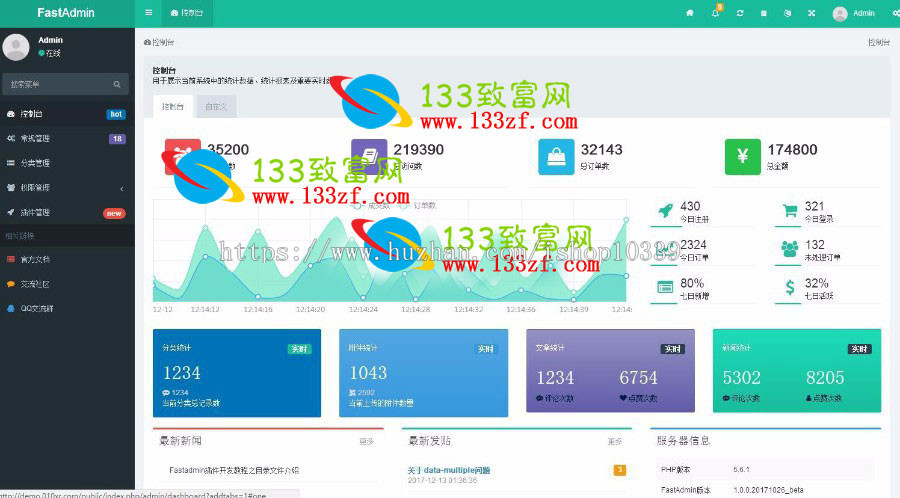Select the first white tab in the panel

[x=173, y=107]
